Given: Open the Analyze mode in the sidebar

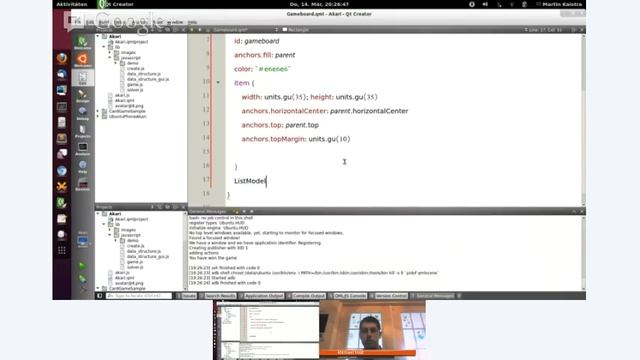Looking at the screenshot, I should tap(82, 149).
